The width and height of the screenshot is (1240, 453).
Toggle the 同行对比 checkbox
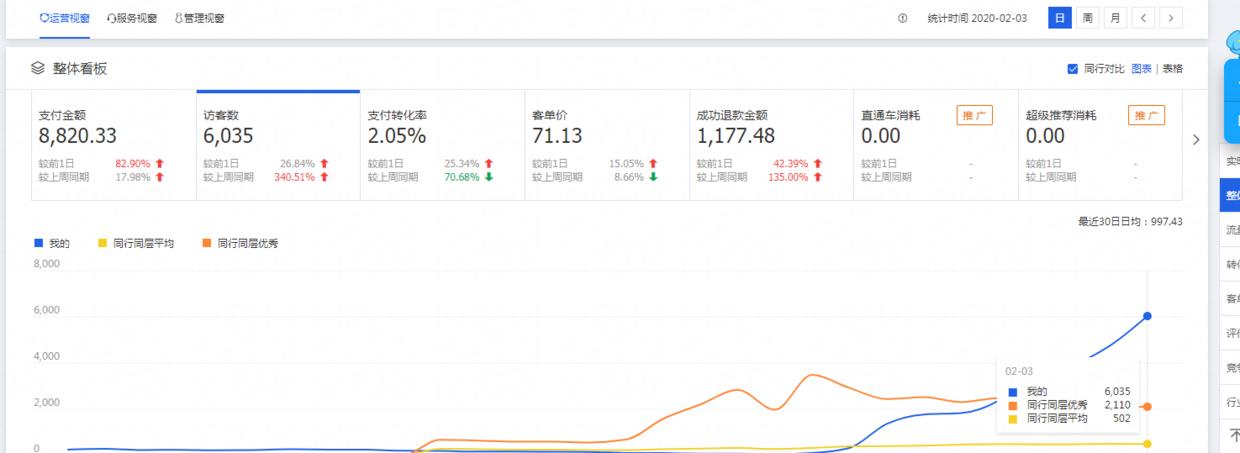(1073, 69)
